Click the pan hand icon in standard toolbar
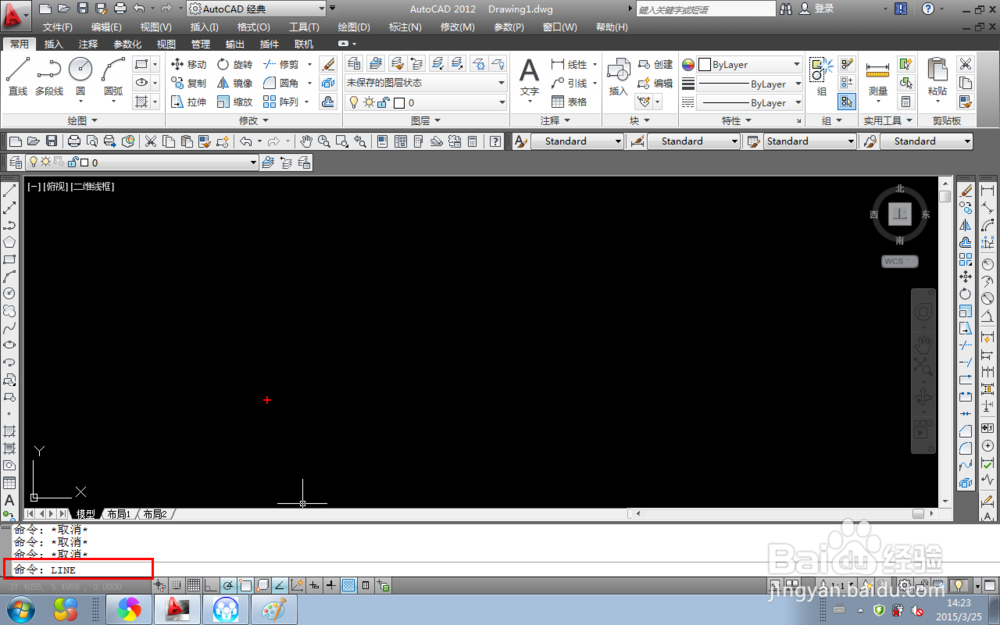 coord(306,141)
